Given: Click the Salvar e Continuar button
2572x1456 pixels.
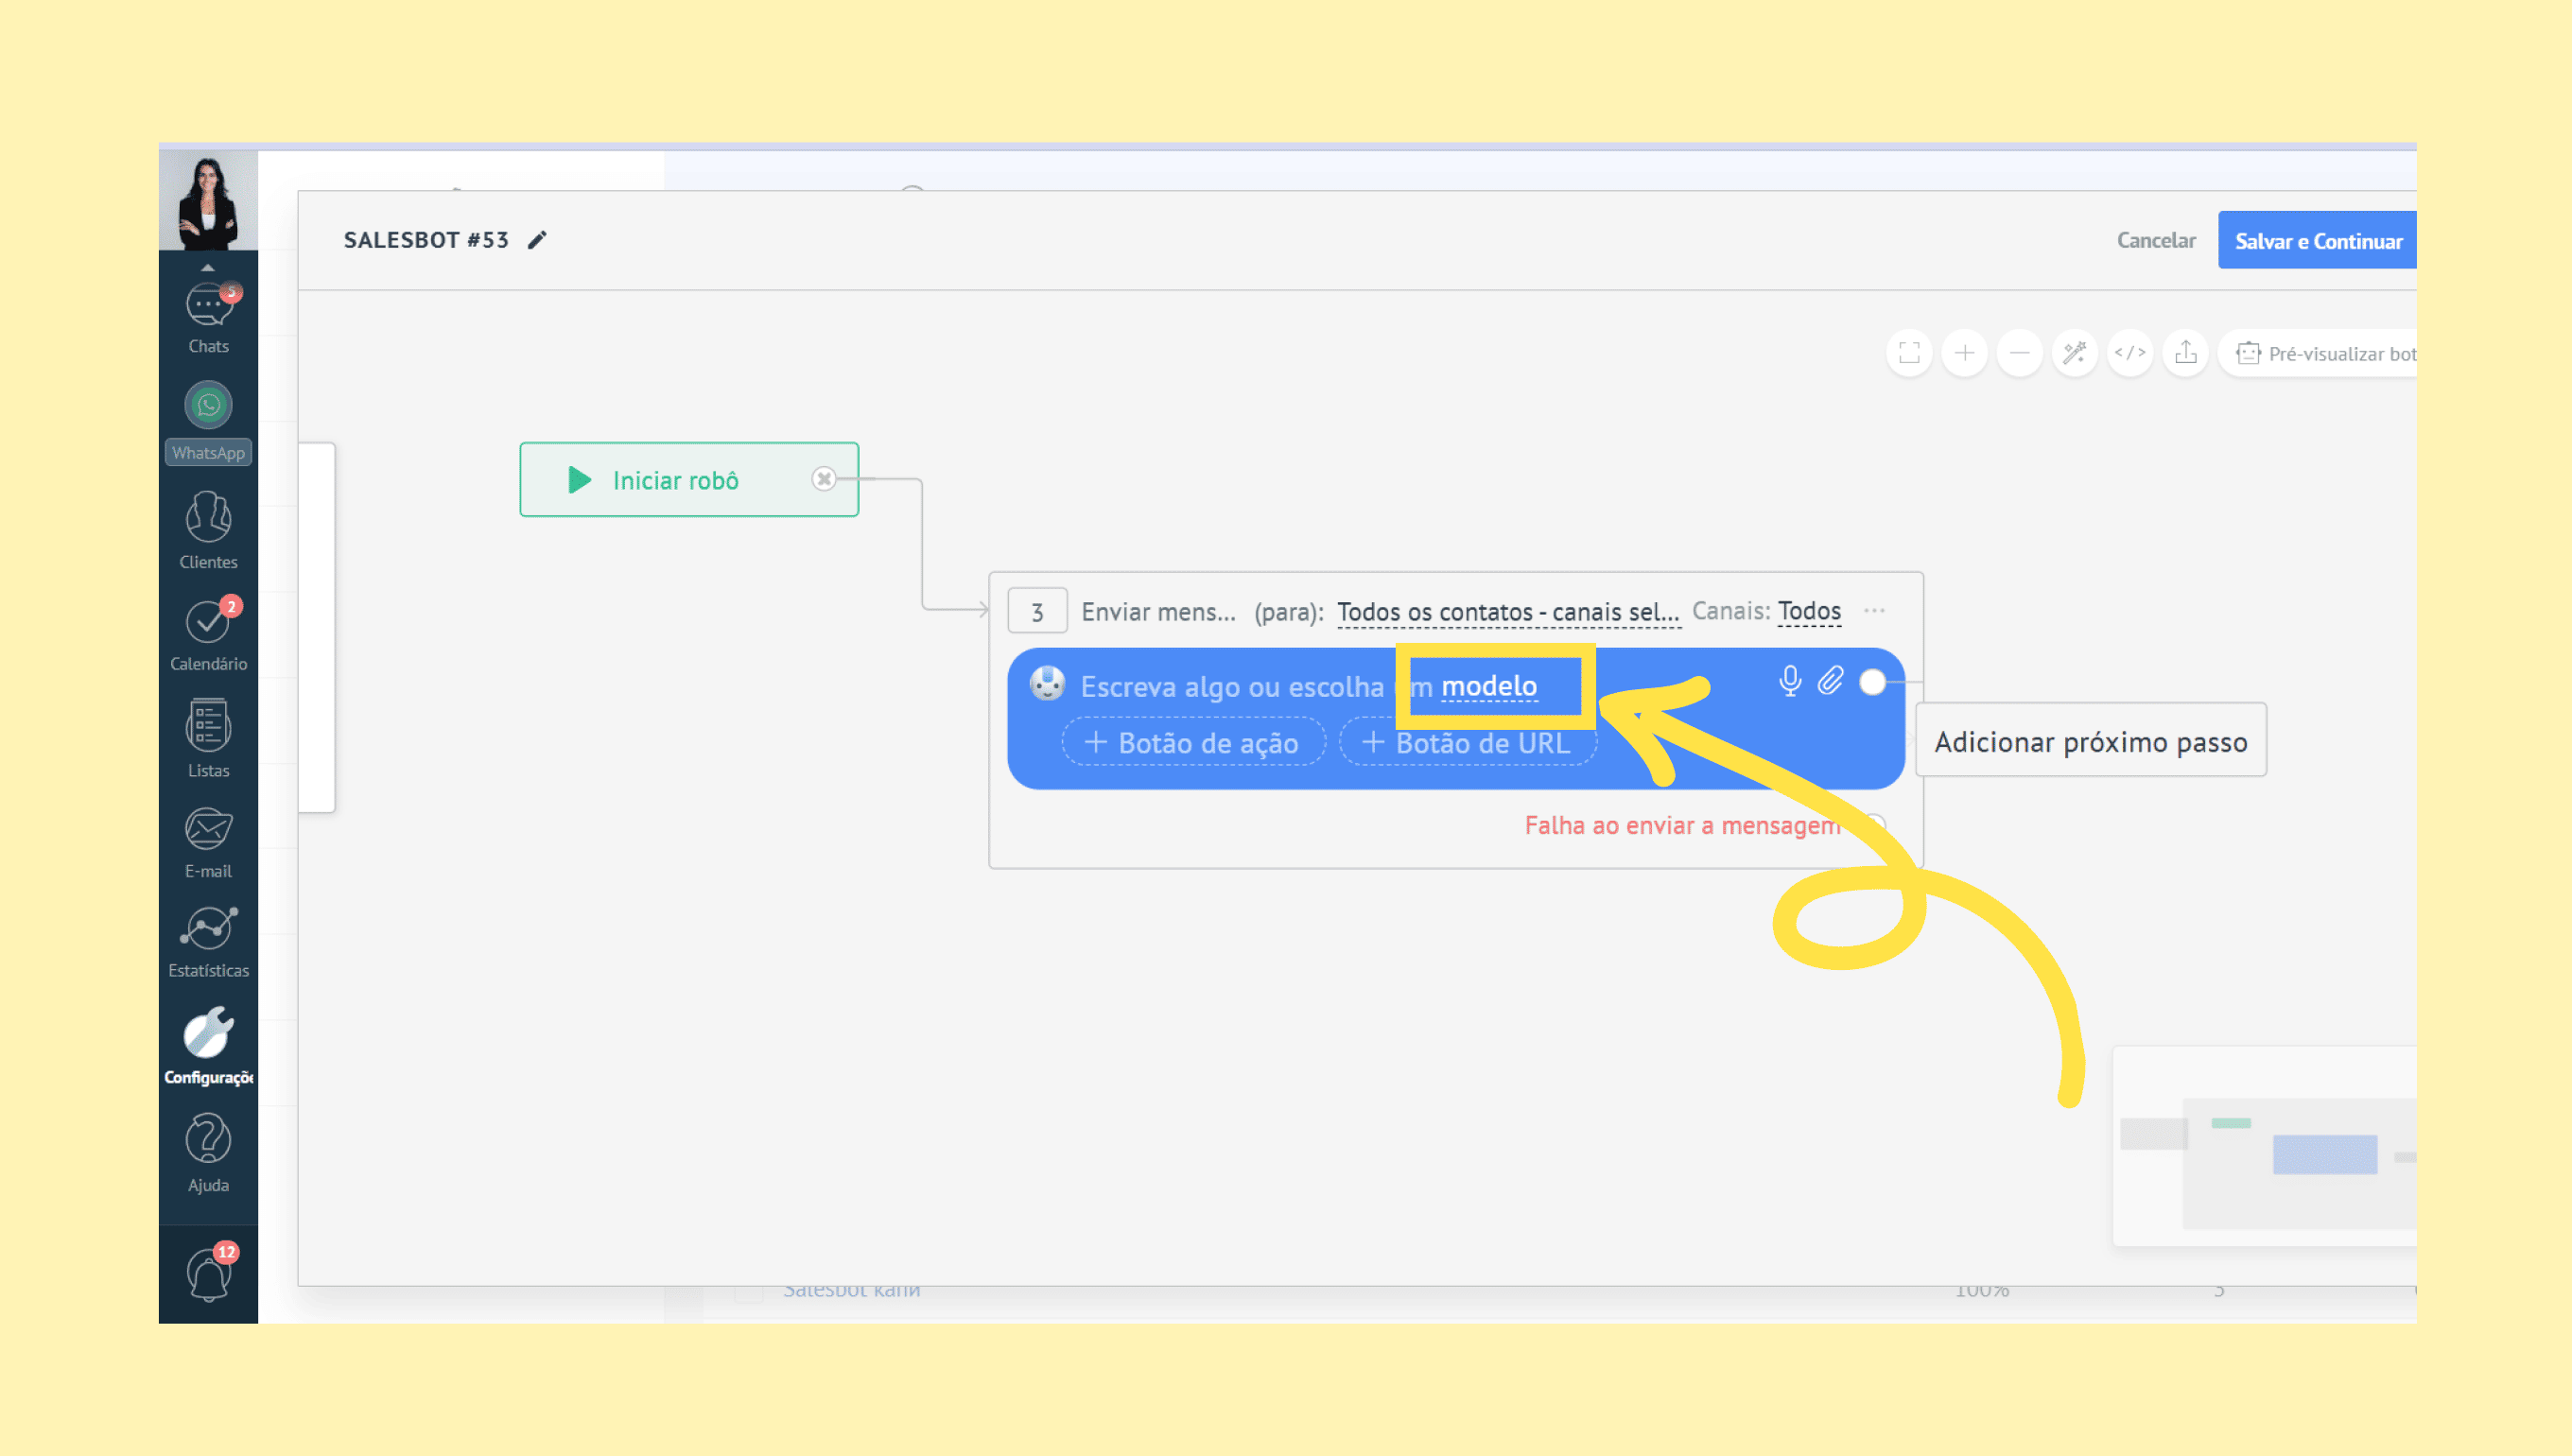Looking at the screenshot, I should point(2317,241).
